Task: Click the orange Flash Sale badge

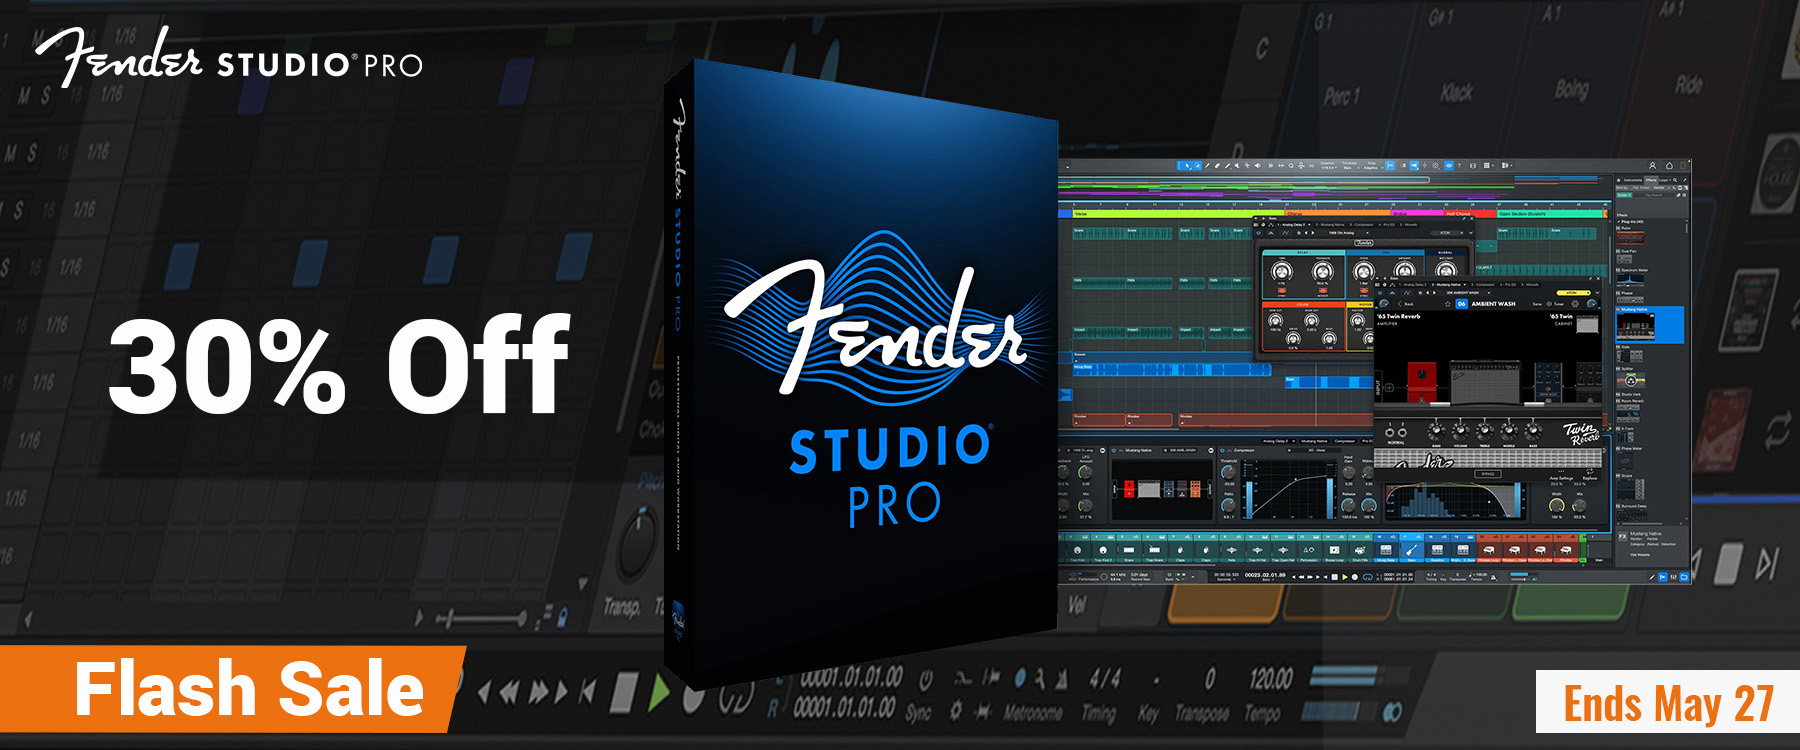Action: pos(233,689)
